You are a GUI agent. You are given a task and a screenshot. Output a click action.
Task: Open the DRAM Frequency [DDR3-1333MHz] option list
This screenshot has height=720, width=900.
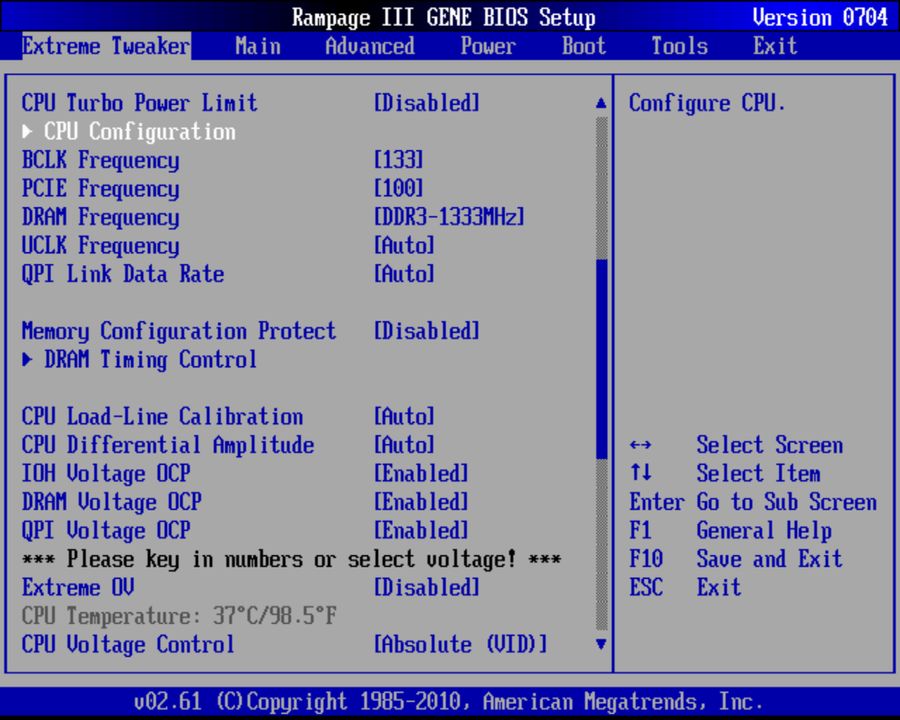(x=449, y=217)
